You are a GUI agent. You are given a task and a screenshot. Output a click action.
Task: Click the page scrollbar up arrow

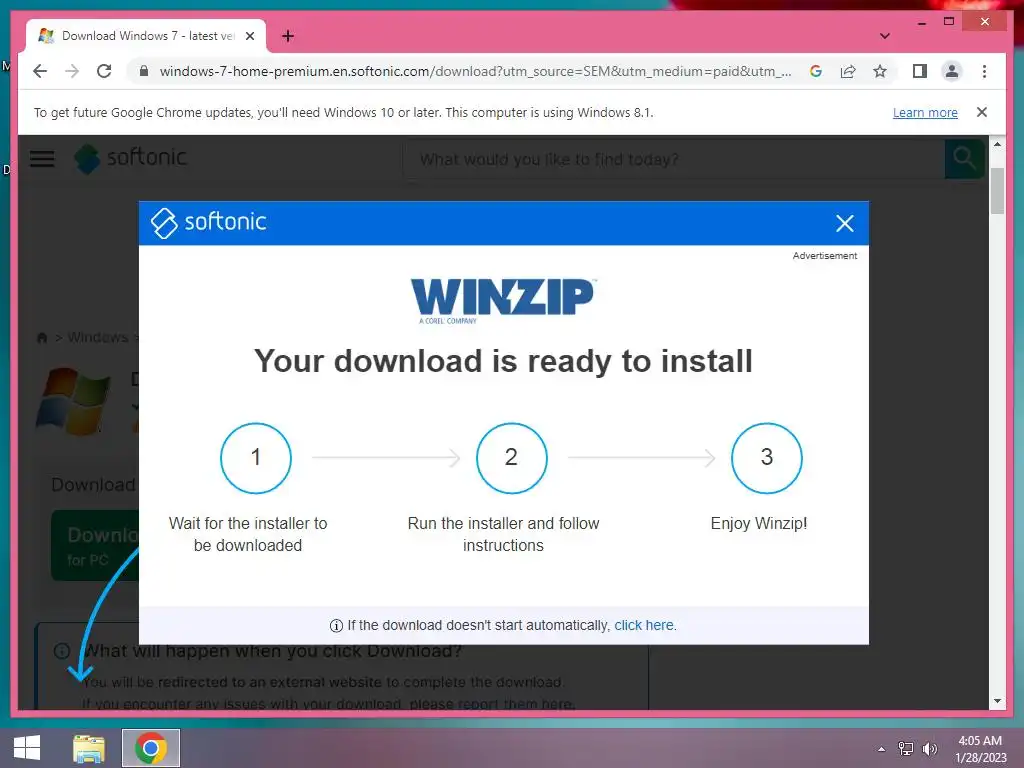tap(997, 144)
